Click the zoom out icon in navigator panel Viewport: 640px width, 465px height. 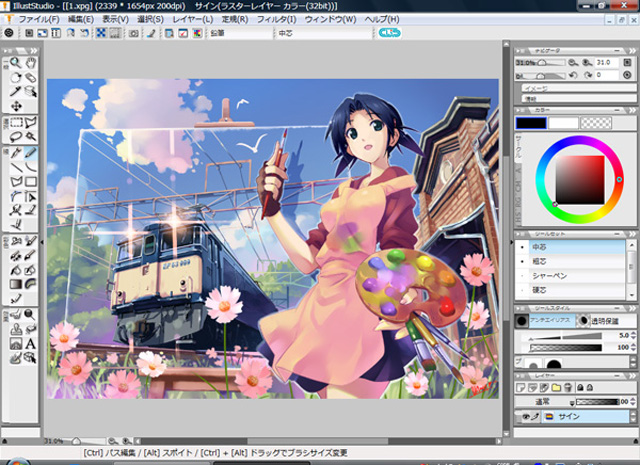tap(573, 62)
